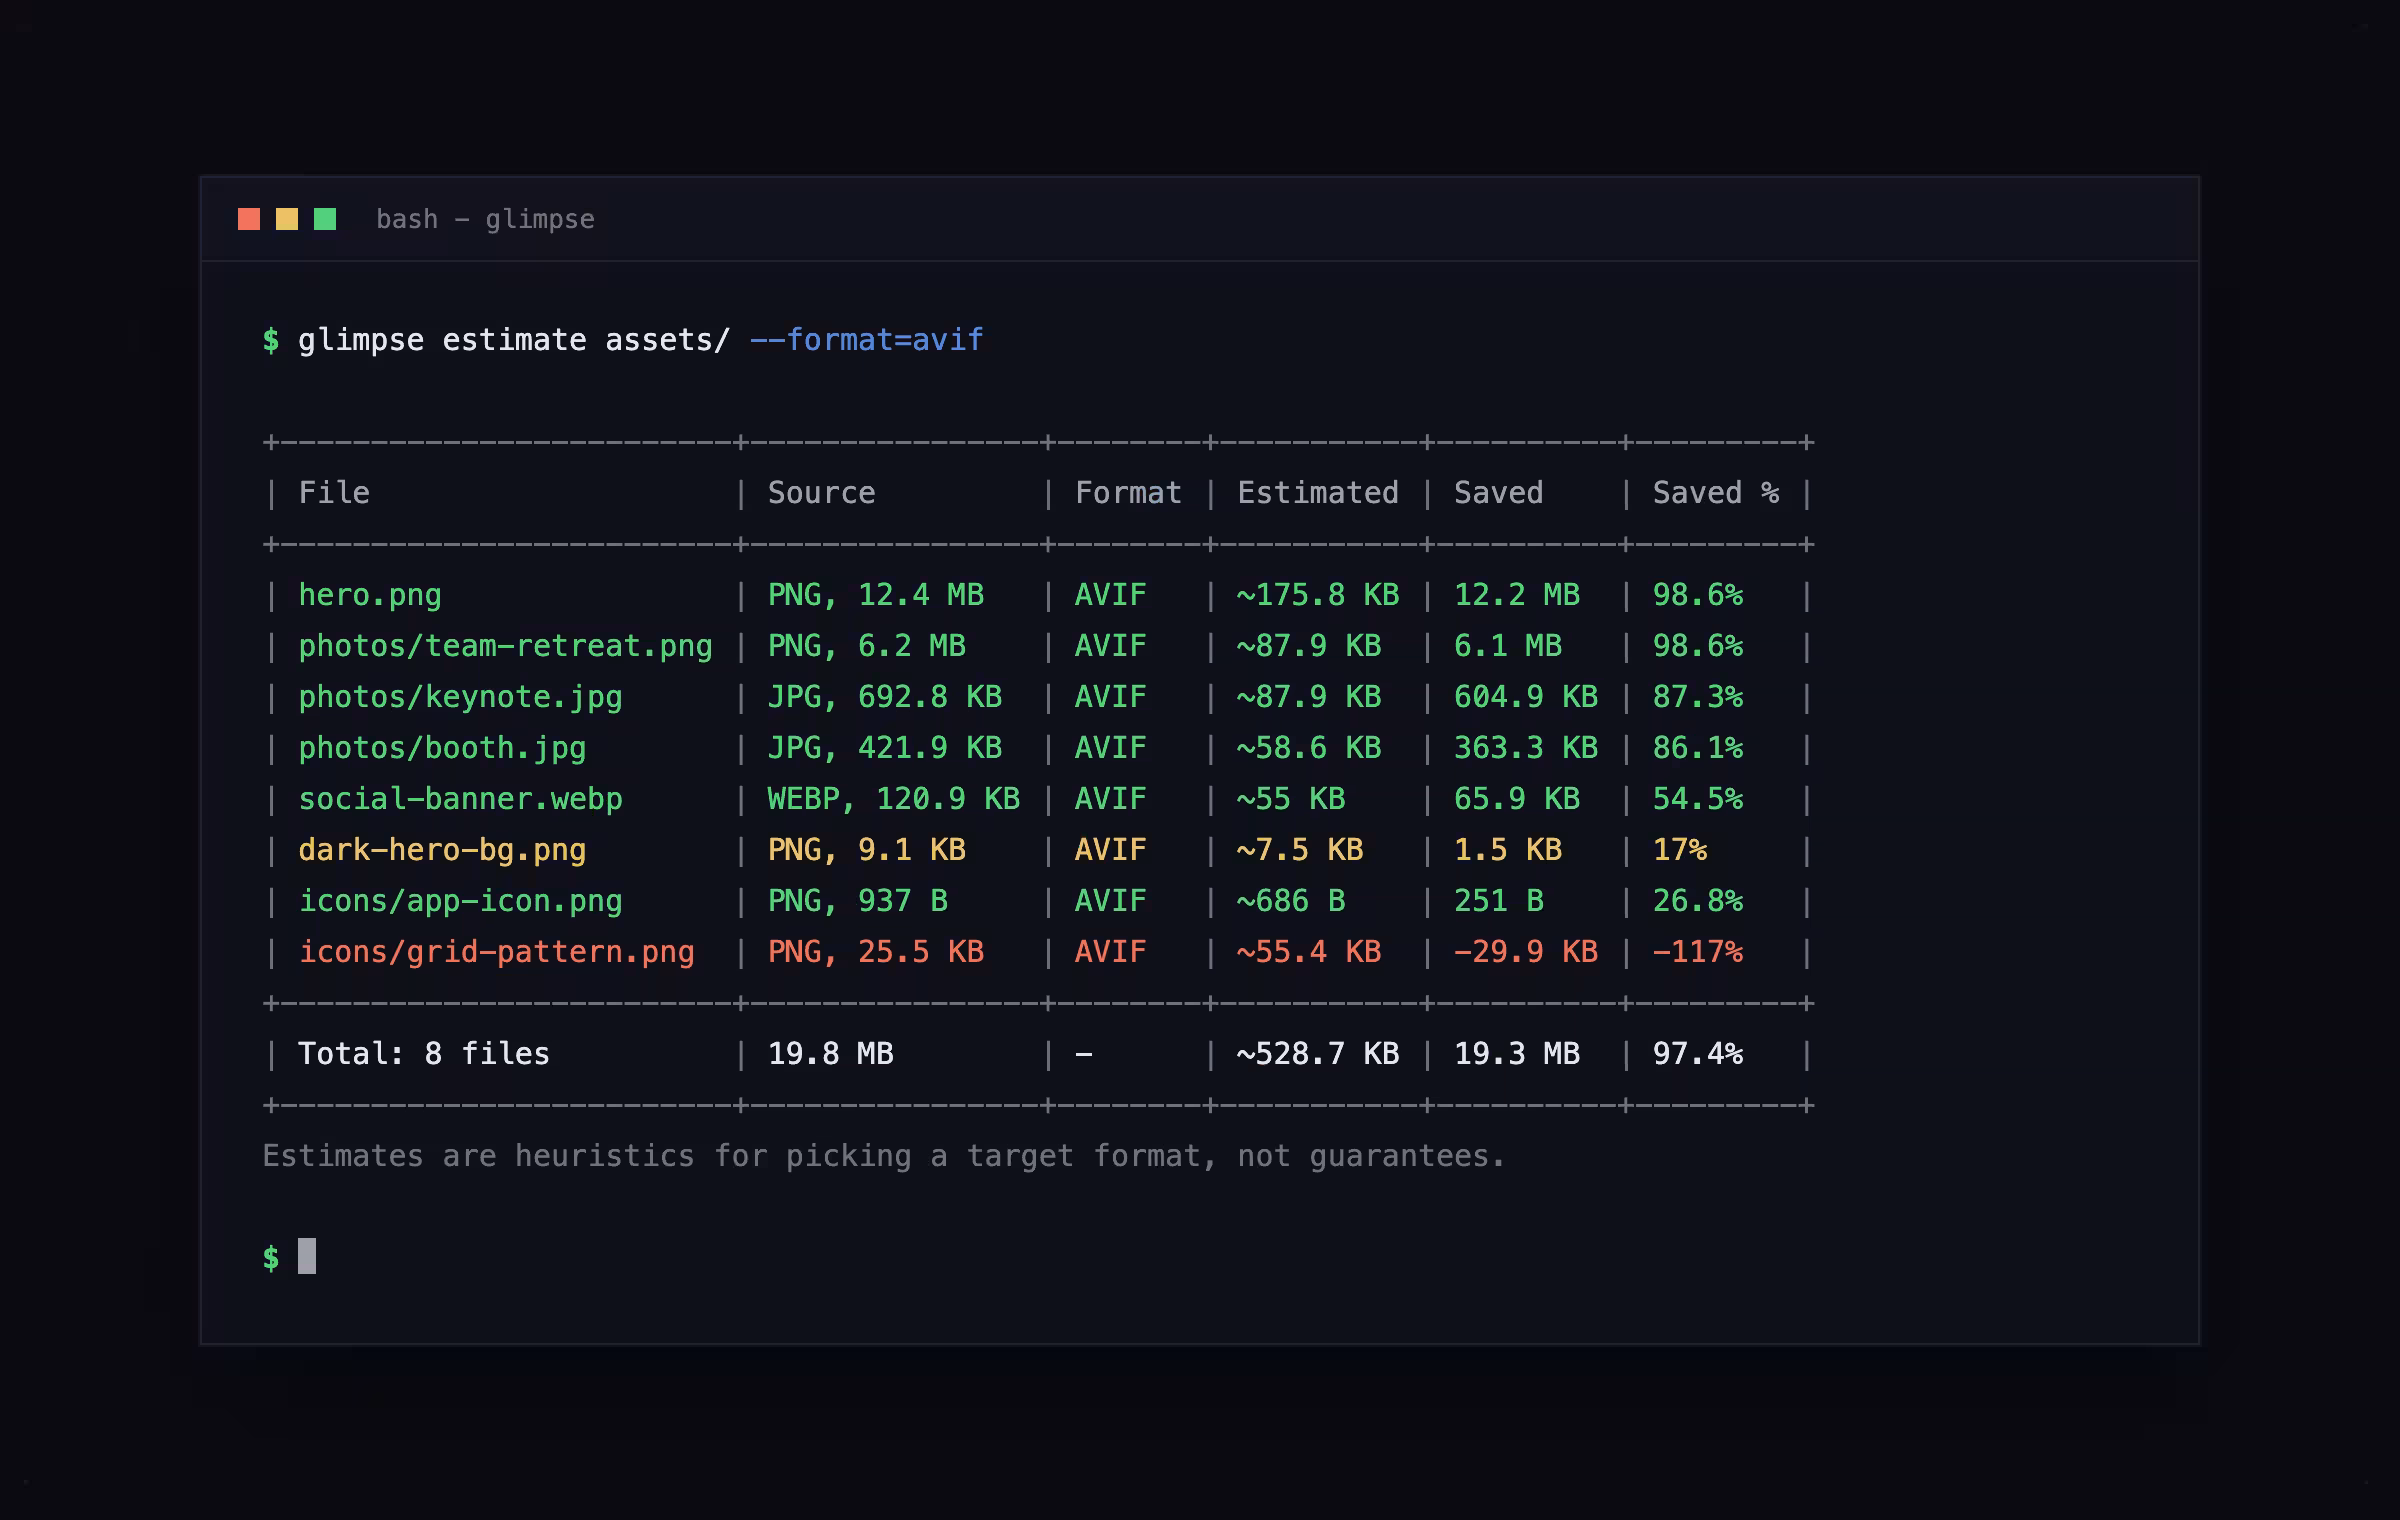
Task: Click the 'Total: 8 files' summary cell
Action: point(424,1054)
